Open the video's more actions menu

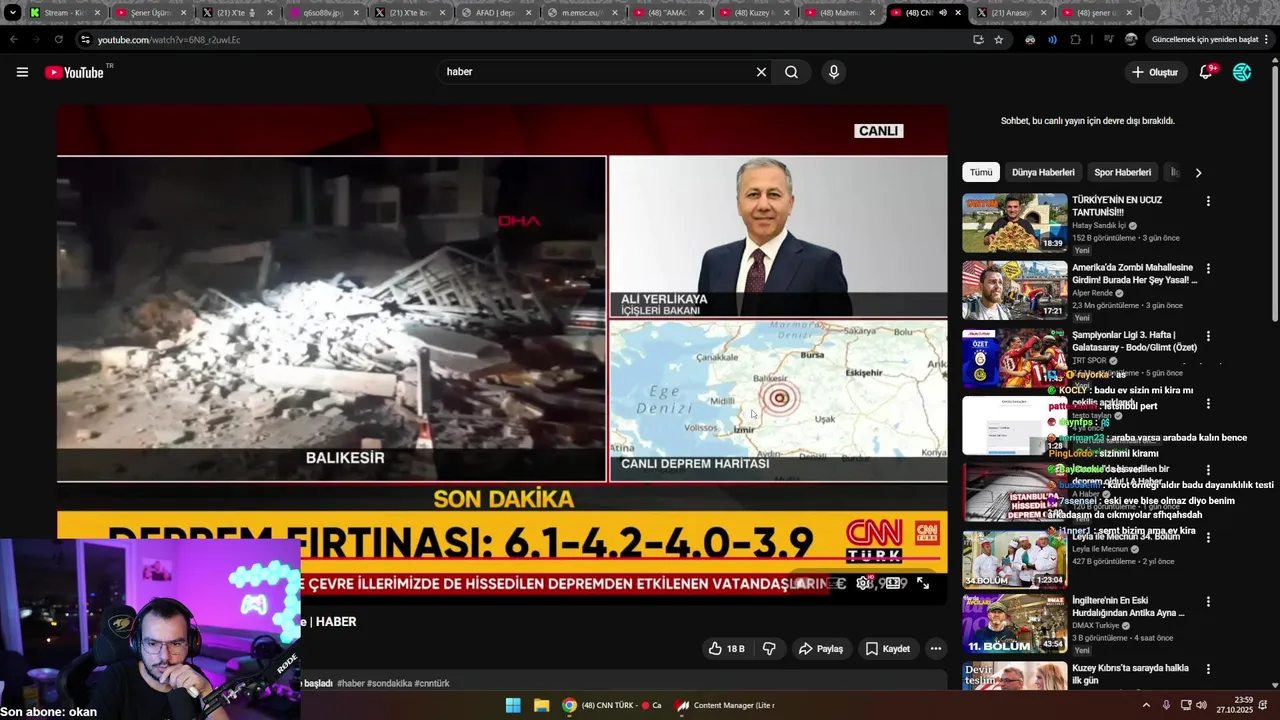[x=936, y=649]
